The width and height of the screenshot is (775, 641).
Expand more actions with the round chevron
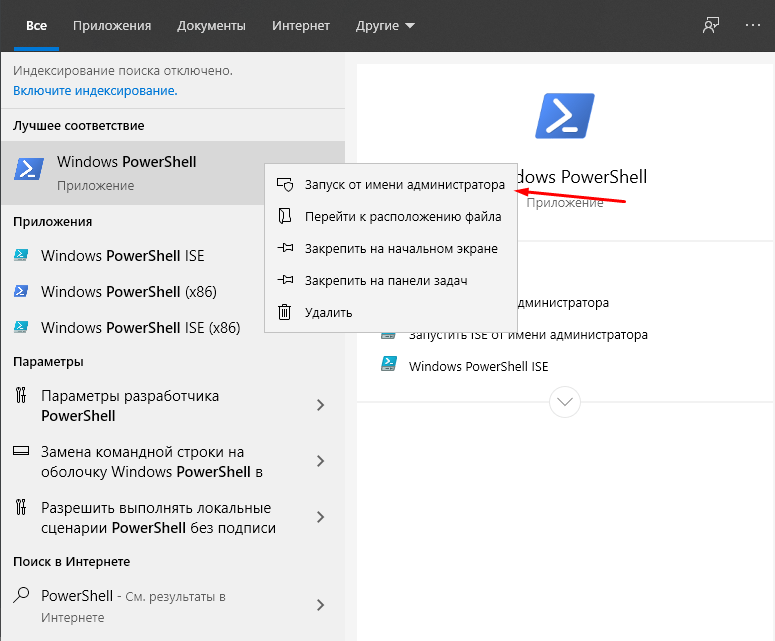(564, 402)
